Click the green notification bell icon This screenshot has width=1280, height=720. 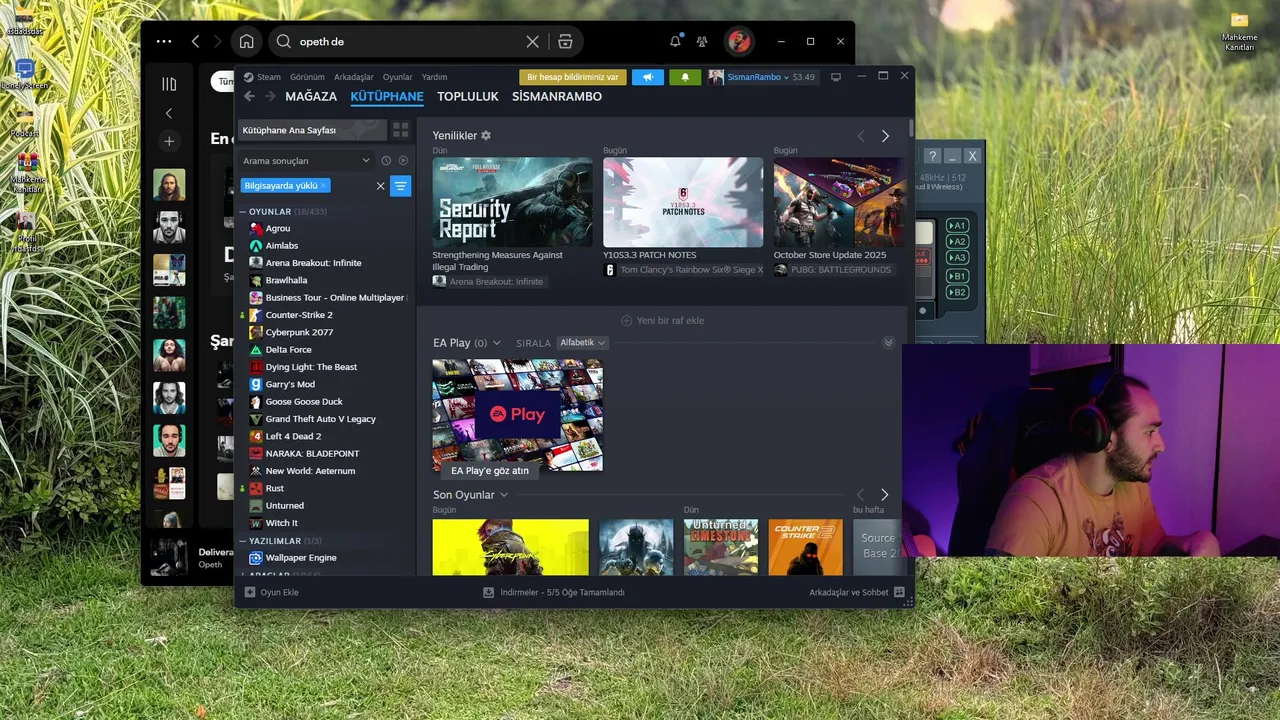[685, 77]
